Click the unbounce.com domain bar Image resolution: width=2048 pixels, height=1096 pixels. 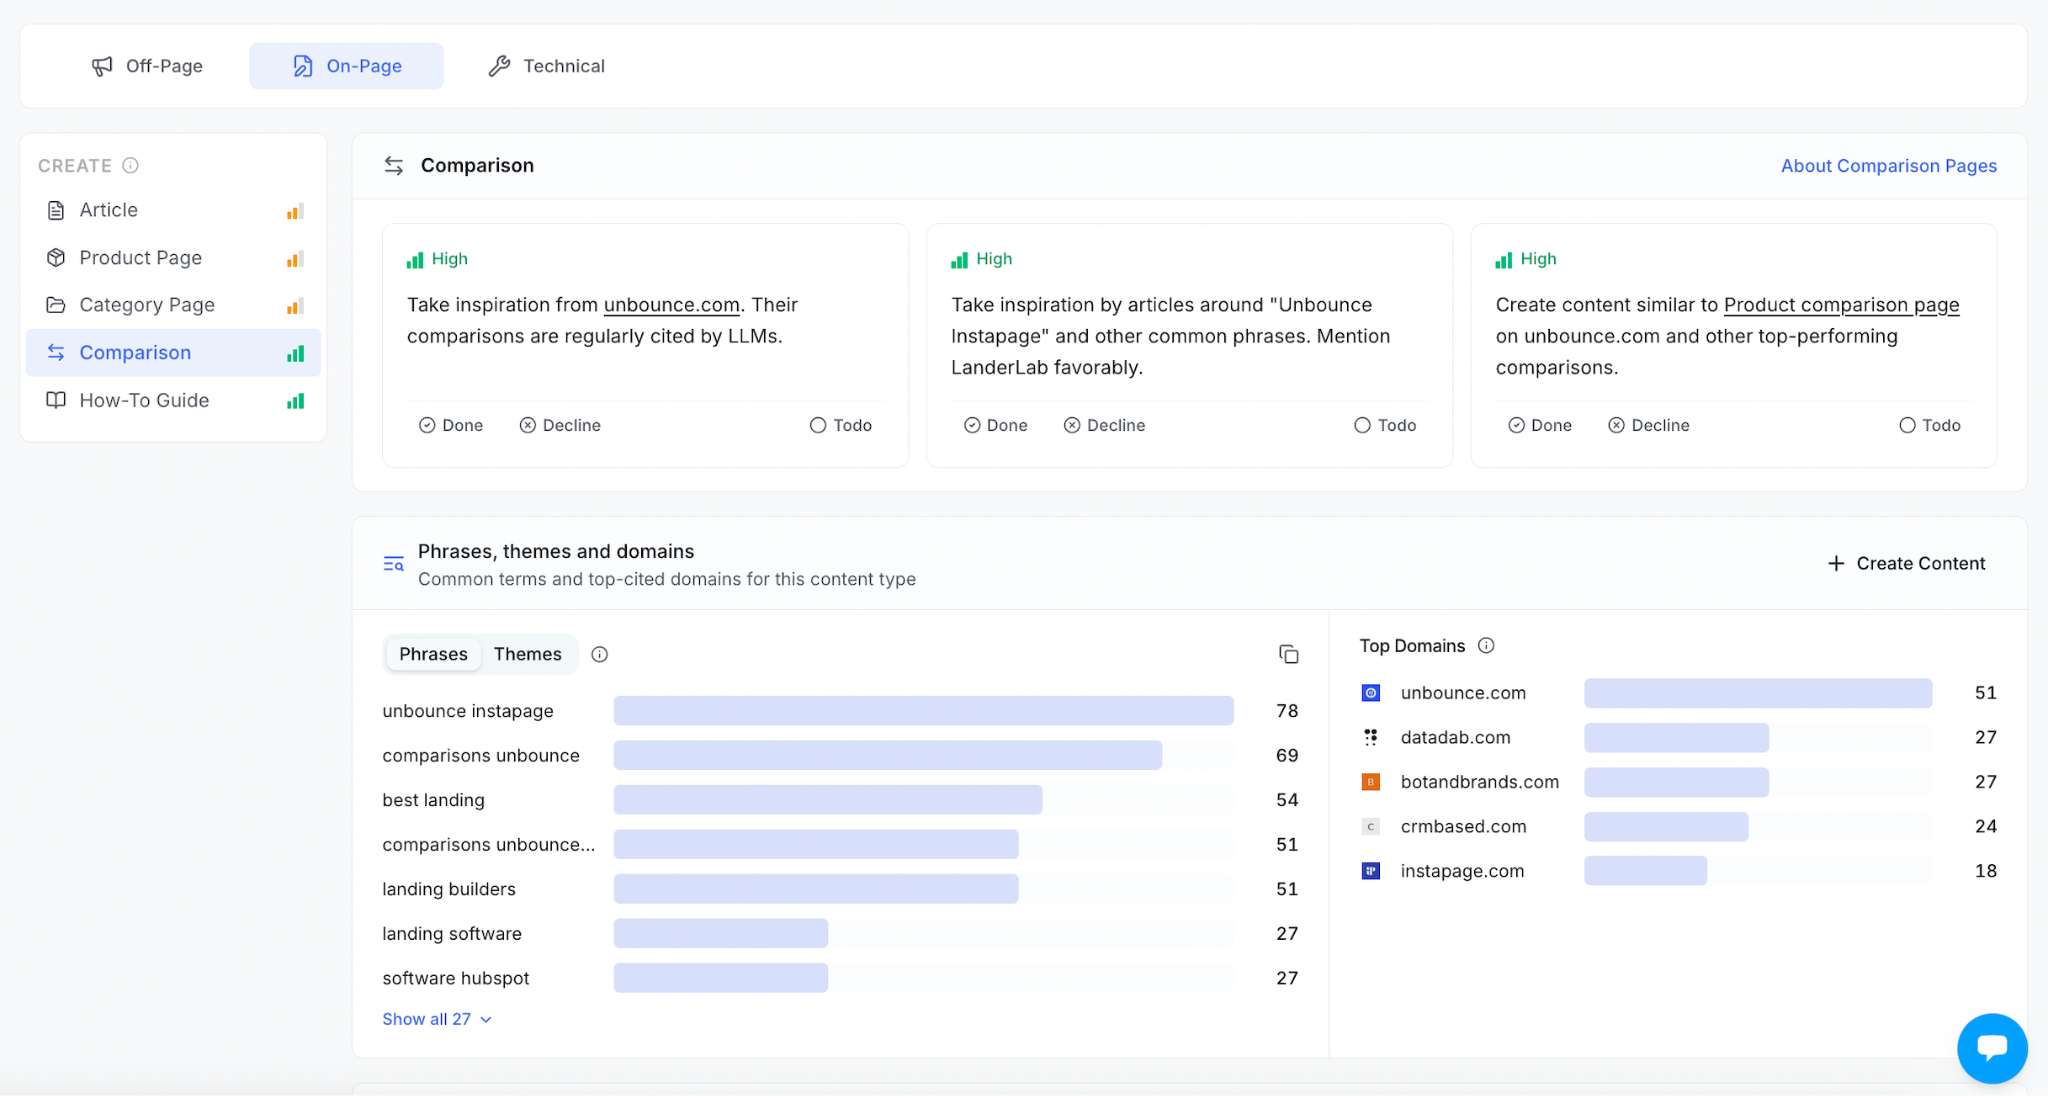(1757, 693)
